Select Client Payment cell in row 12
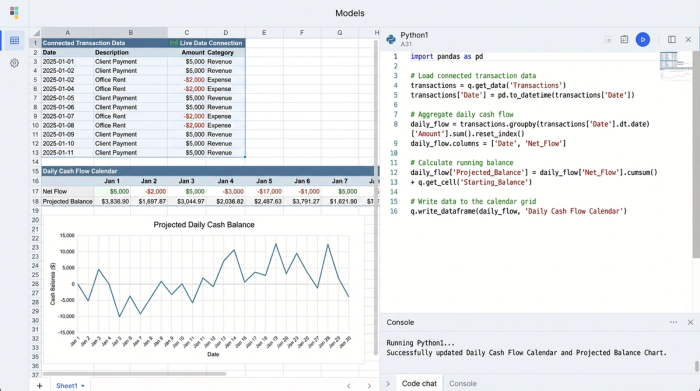The image size is (700, 391). (x=131, y=144)
